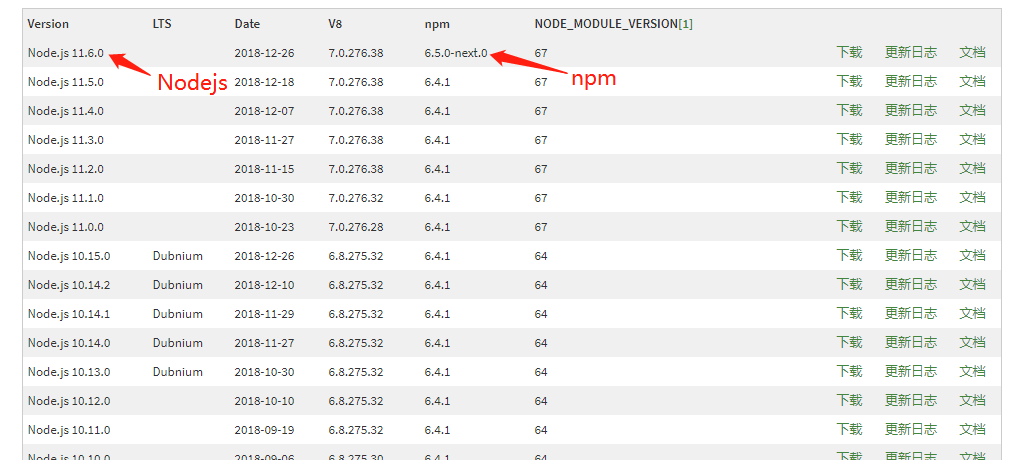Select the Node.js 10.15.0 version cell

click(x=69, y=255)
